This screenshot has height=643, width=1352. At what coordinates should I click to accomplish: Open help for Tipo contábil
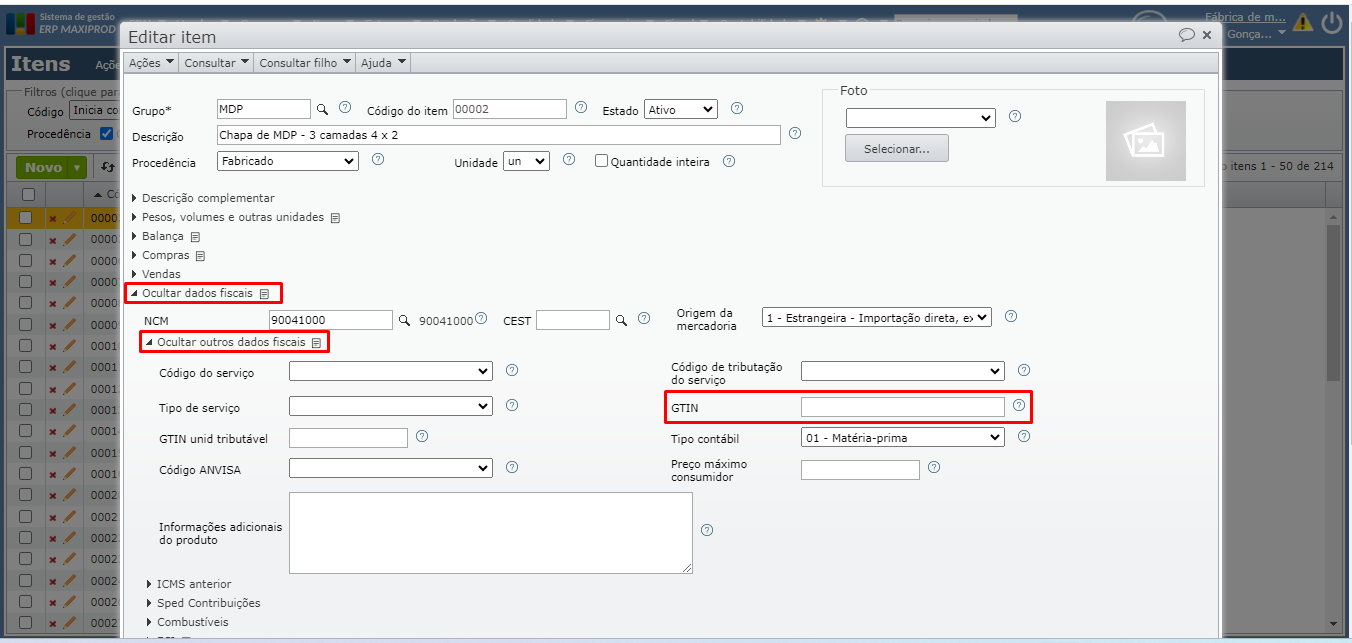click(1024, 436)
